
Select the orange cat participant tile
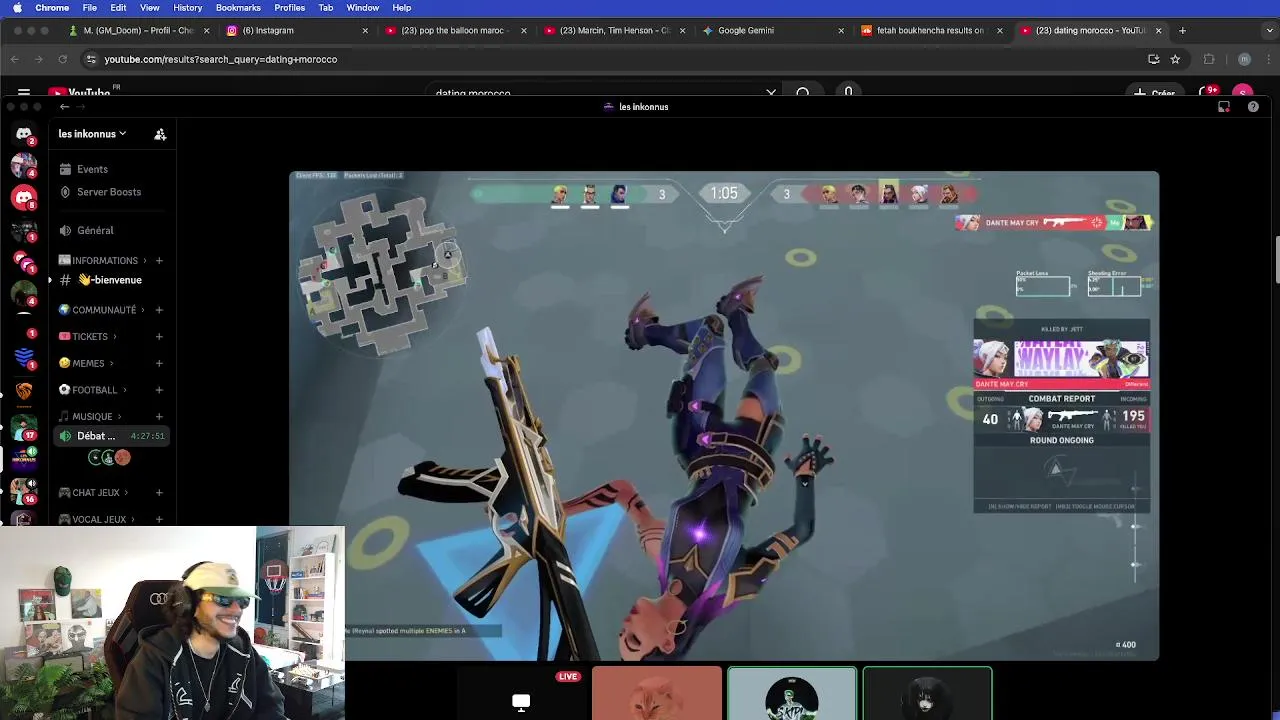pyautogui.click(x=657, y=694)
